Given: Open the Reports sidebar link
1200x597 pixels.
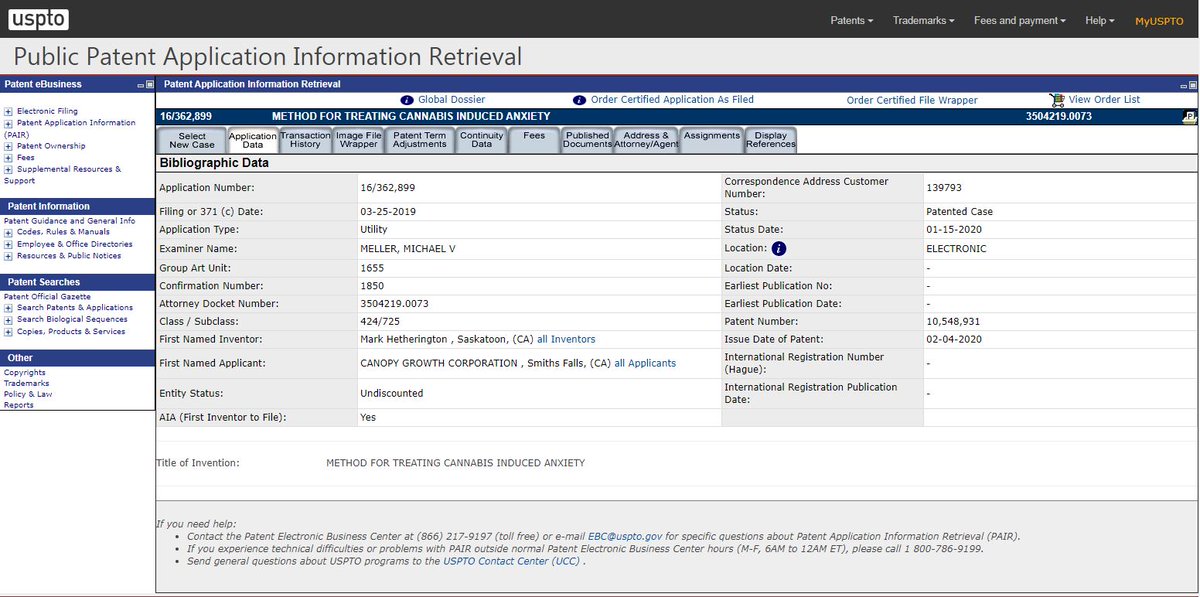Looking at the screenshot, I should (x=19, y=405).
